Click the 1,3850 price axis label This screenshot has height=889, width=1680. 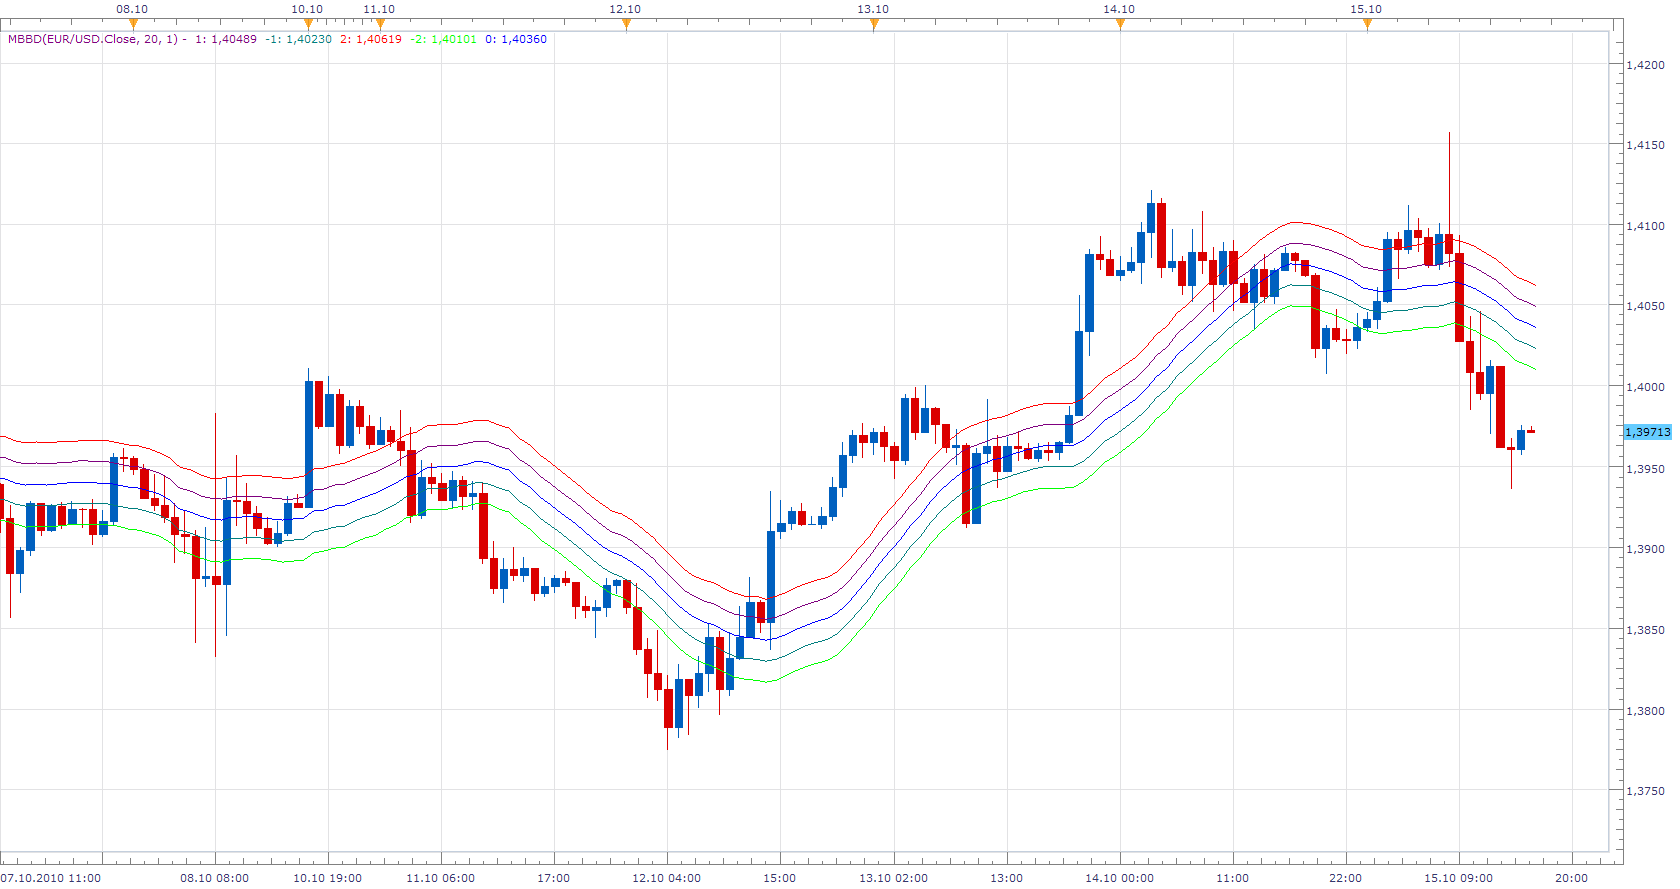point(1646,630)
